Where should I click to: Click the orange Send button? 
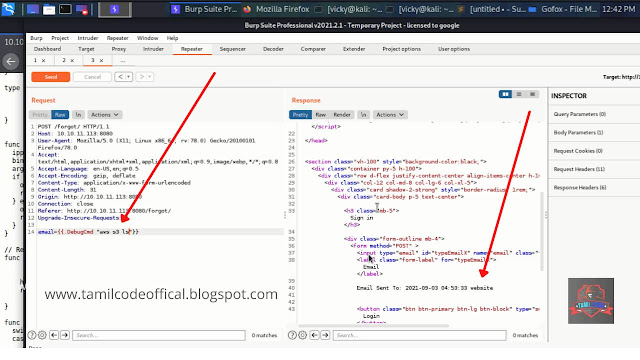click(51, 77)
